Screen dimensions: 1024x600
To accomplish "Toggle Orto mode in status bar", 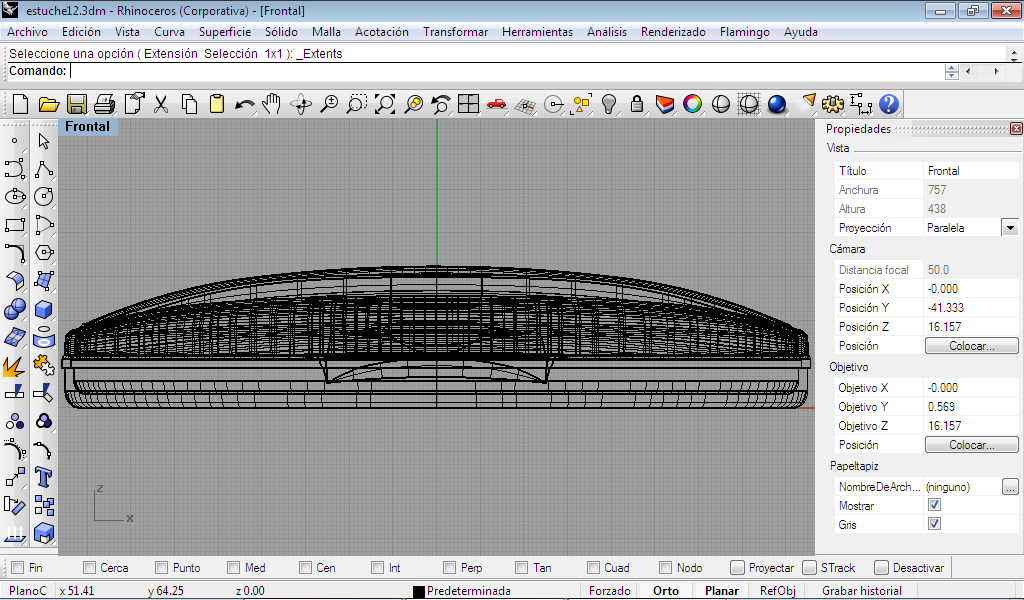I will click(x=665, y=591).
